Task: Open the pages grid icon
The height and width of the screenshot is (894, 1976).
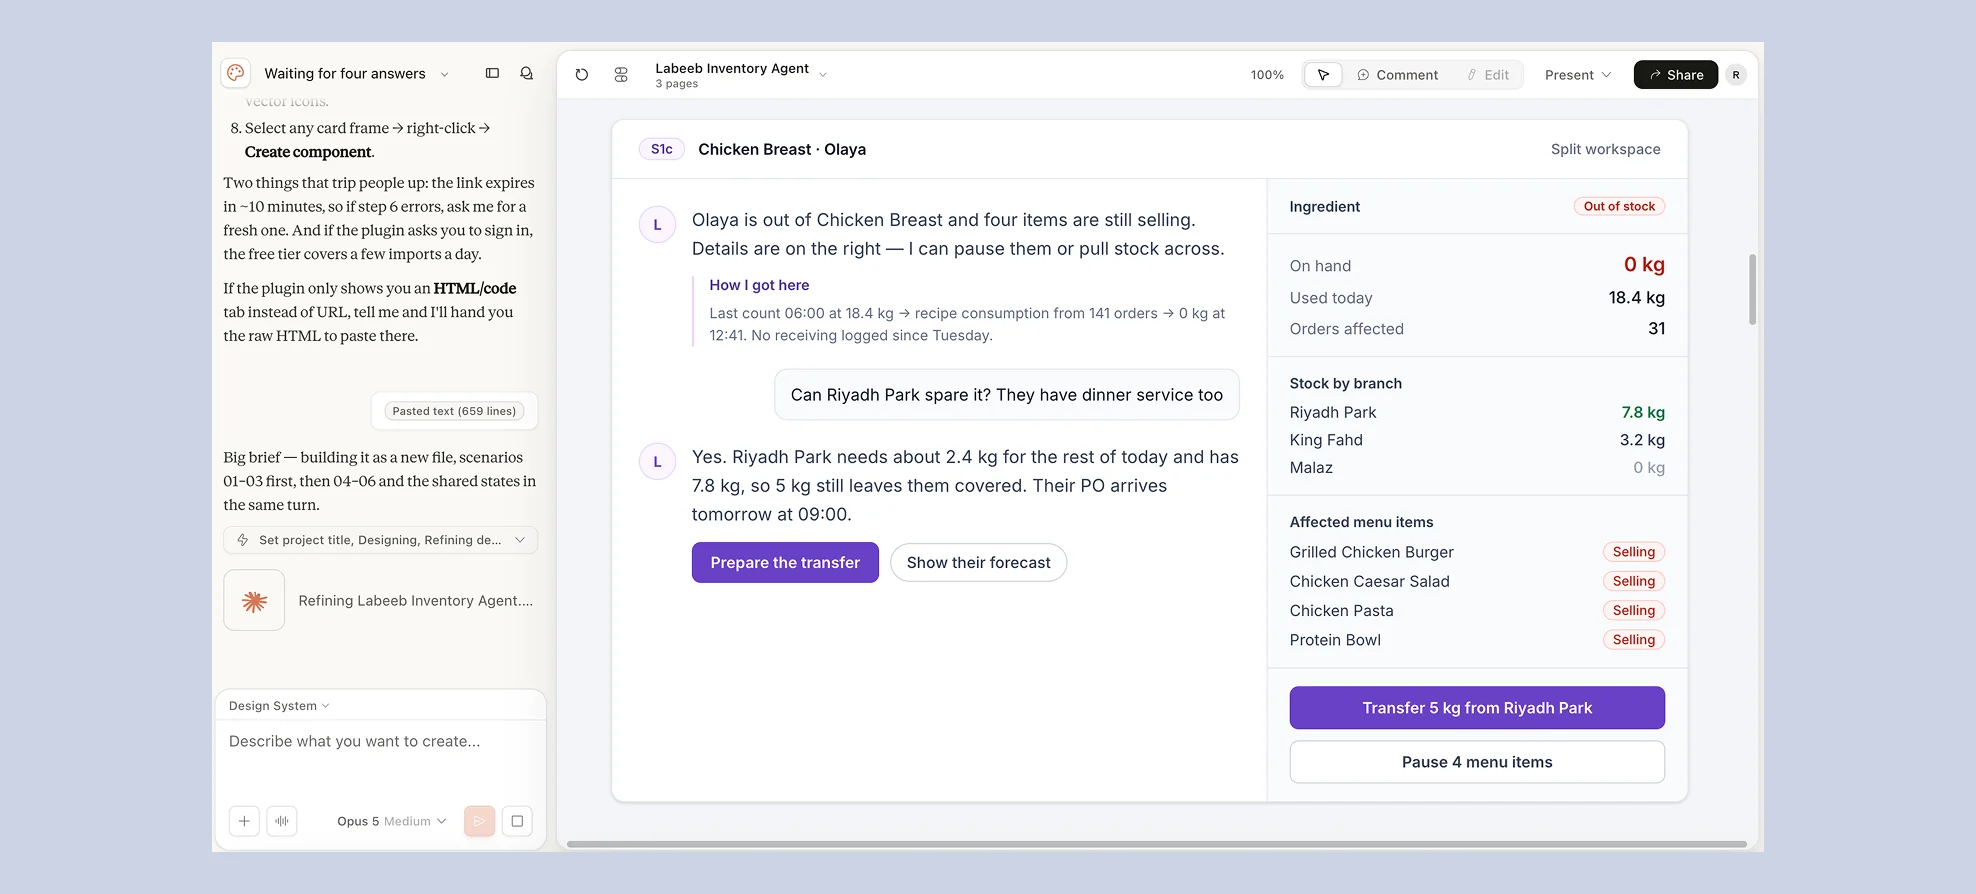Action: tap(621, 75)
